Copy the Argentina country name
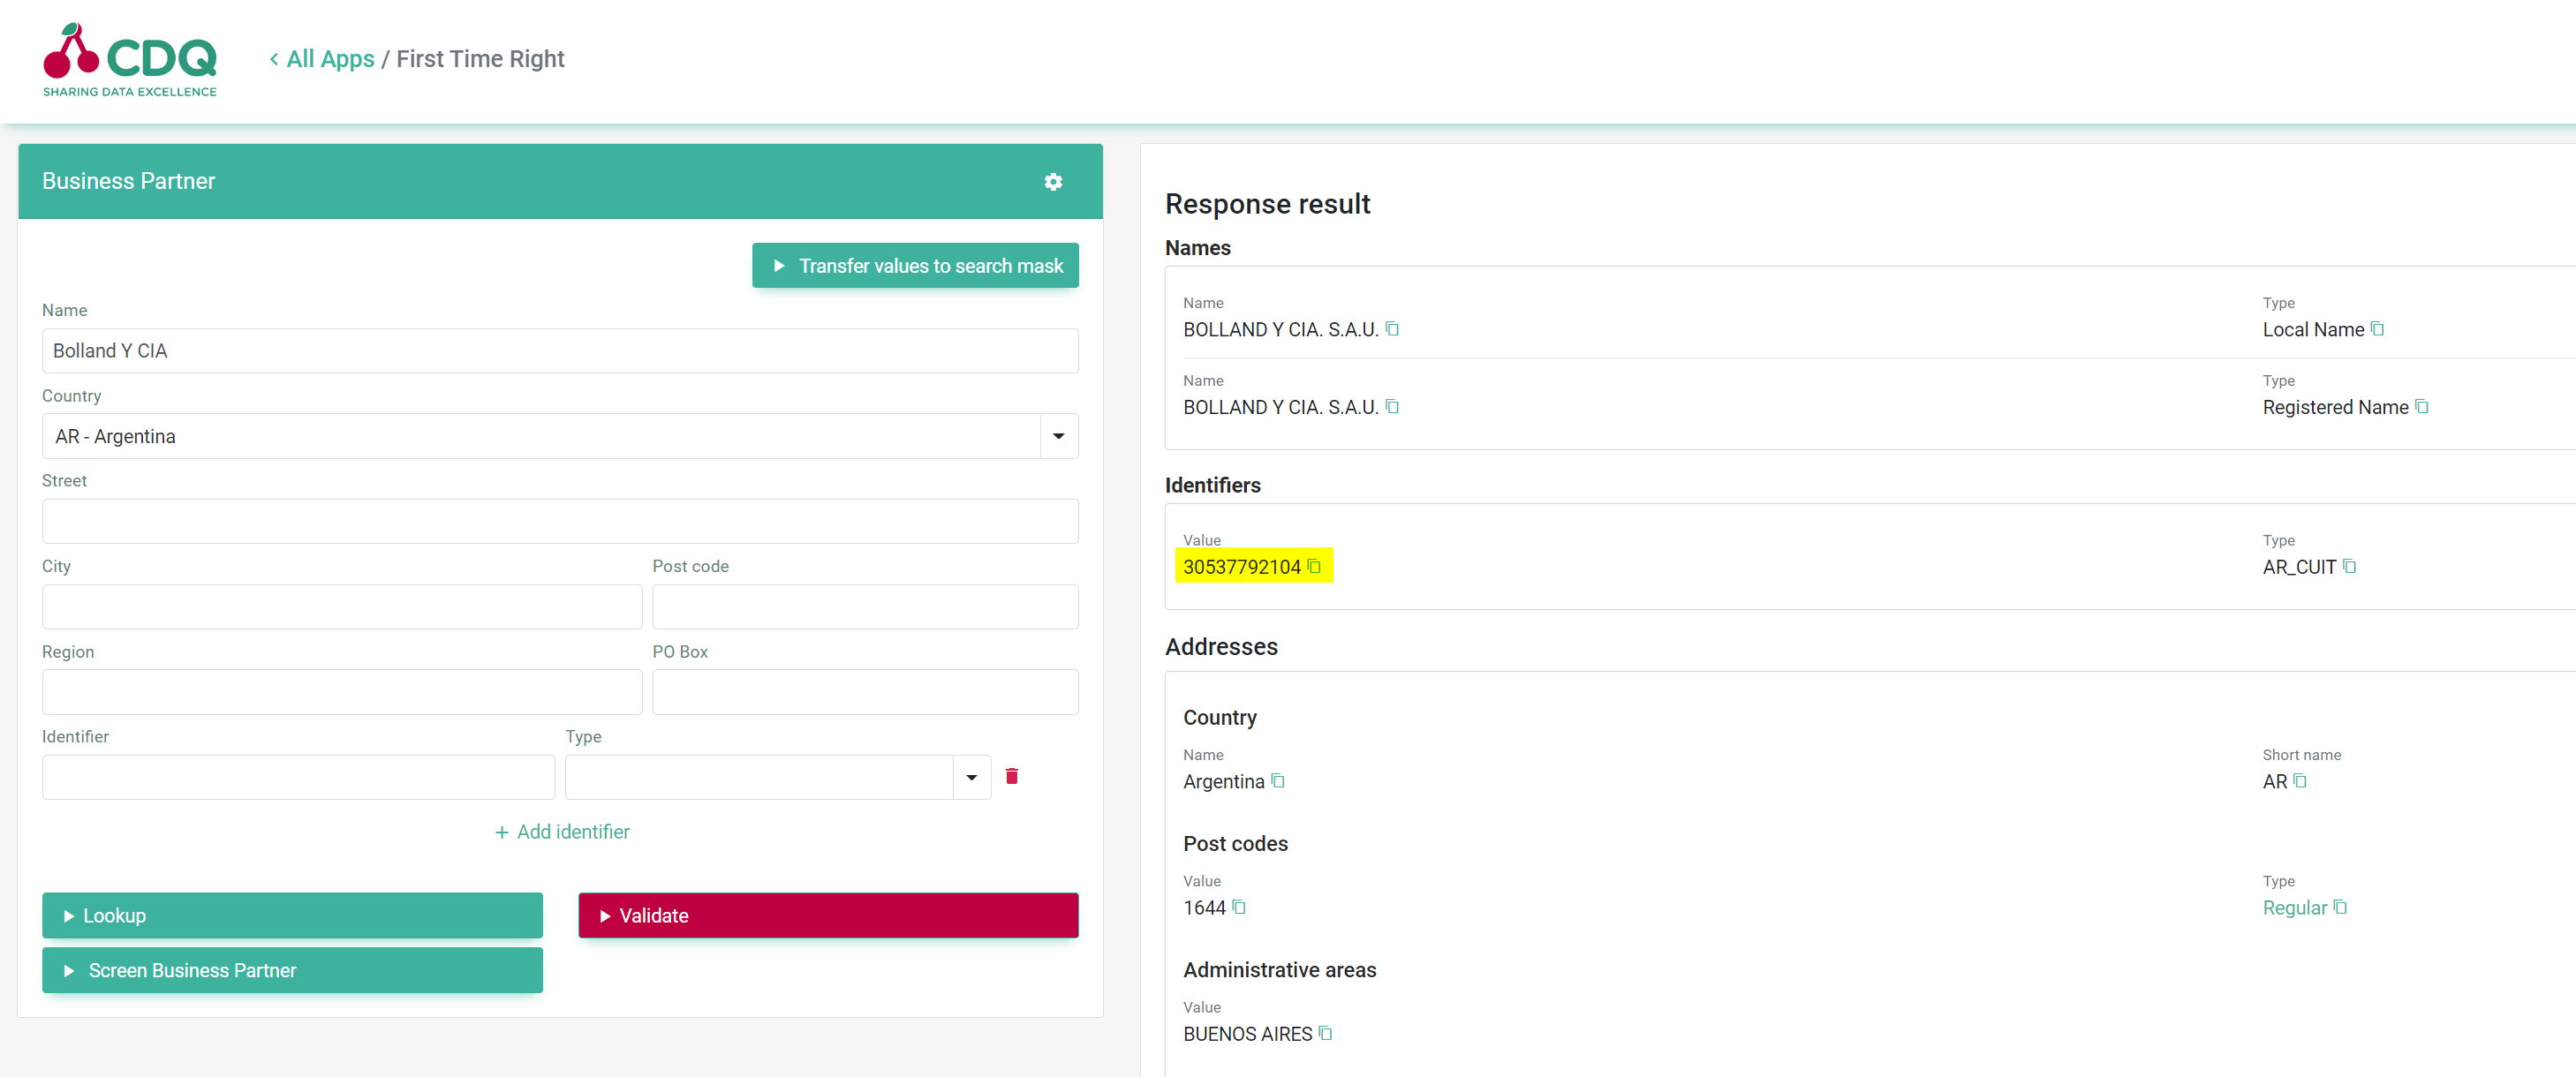Screen dimensions: 2576x1077 (x=1277, y=780)
